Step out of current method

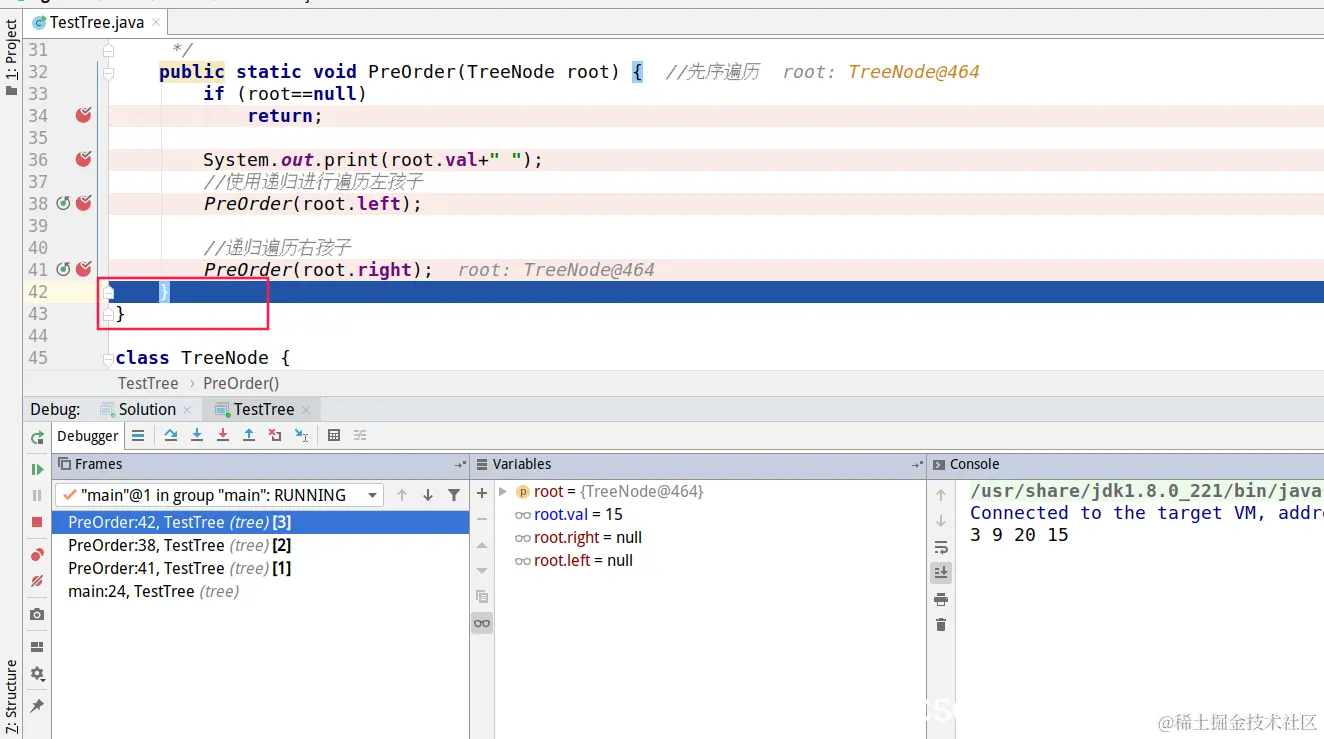tap(249, 435)
